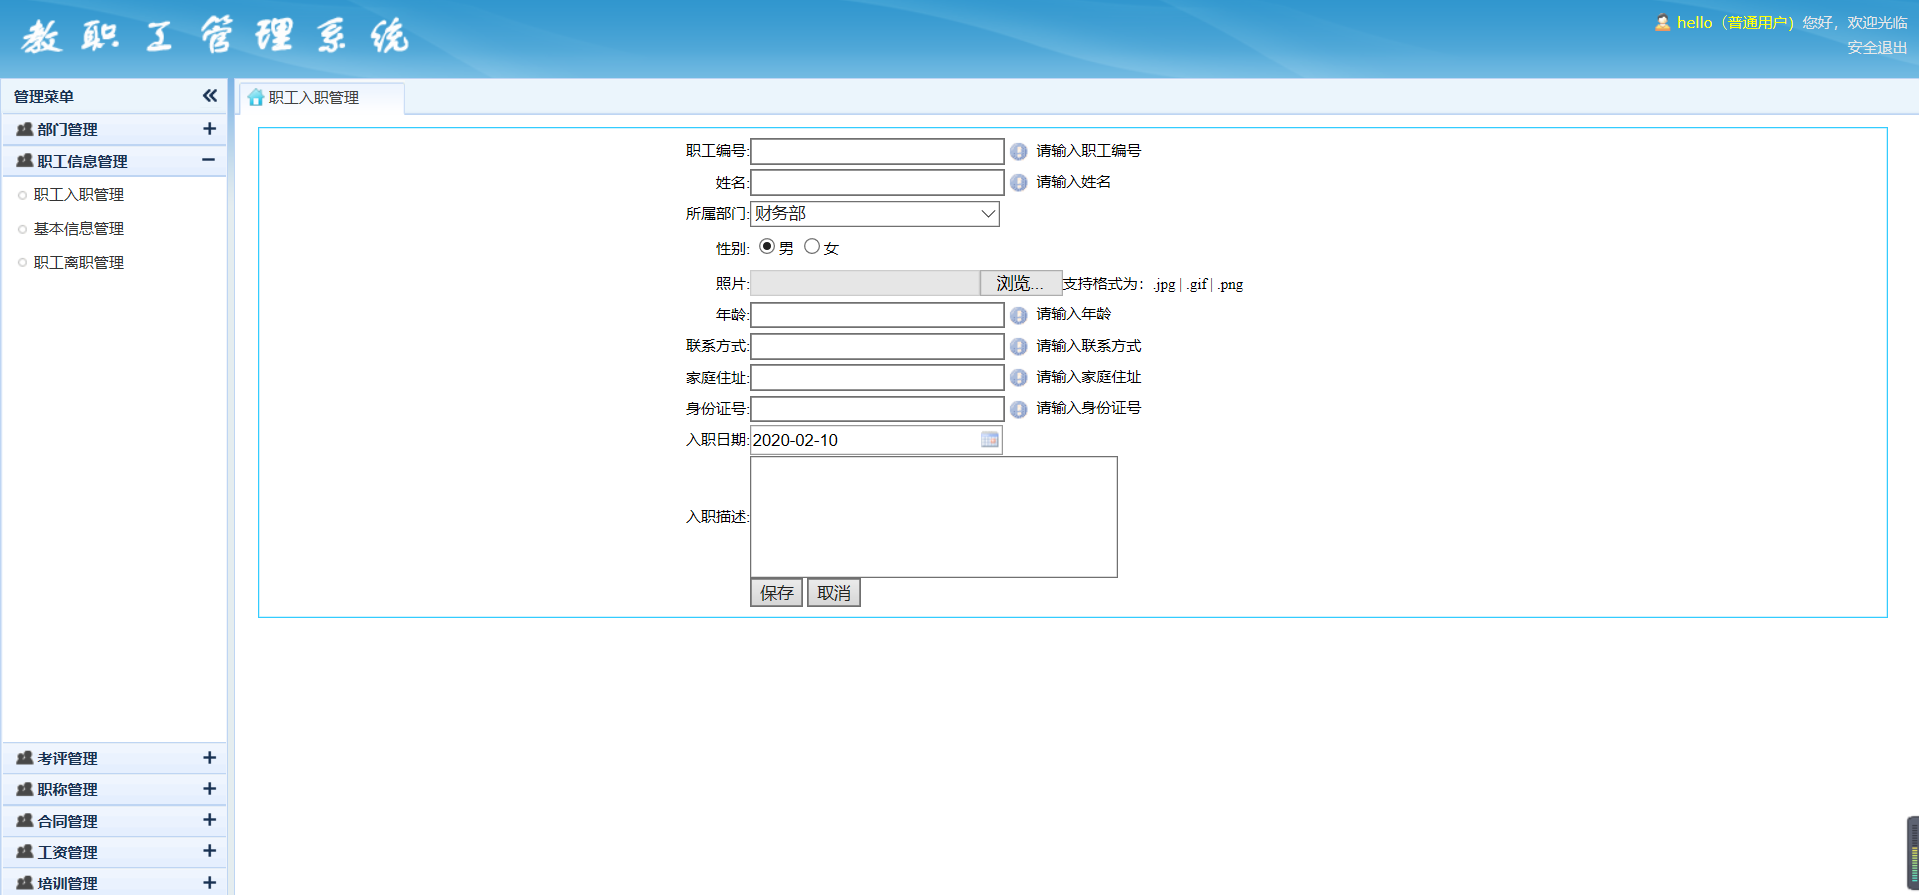Screen dimensions: 1919x895
Task: Click info icon beside 身份证号 hint
Action: coord(1018,409)
